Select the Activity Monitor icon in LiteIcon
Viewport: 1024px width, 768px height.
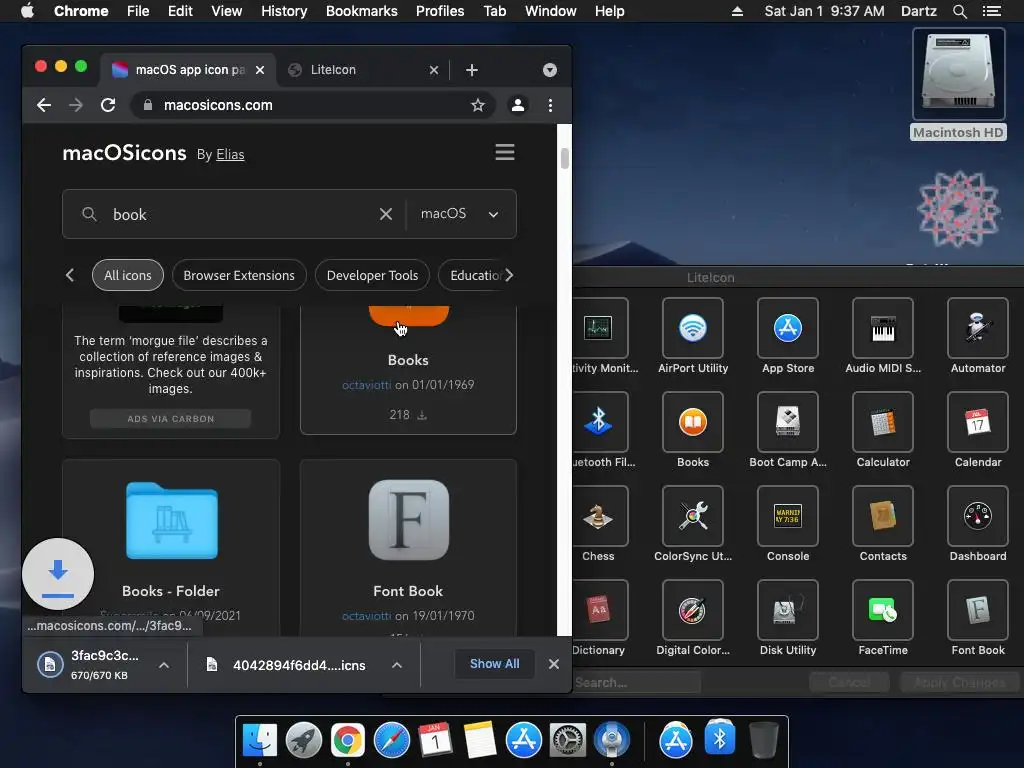coord(600,328)
